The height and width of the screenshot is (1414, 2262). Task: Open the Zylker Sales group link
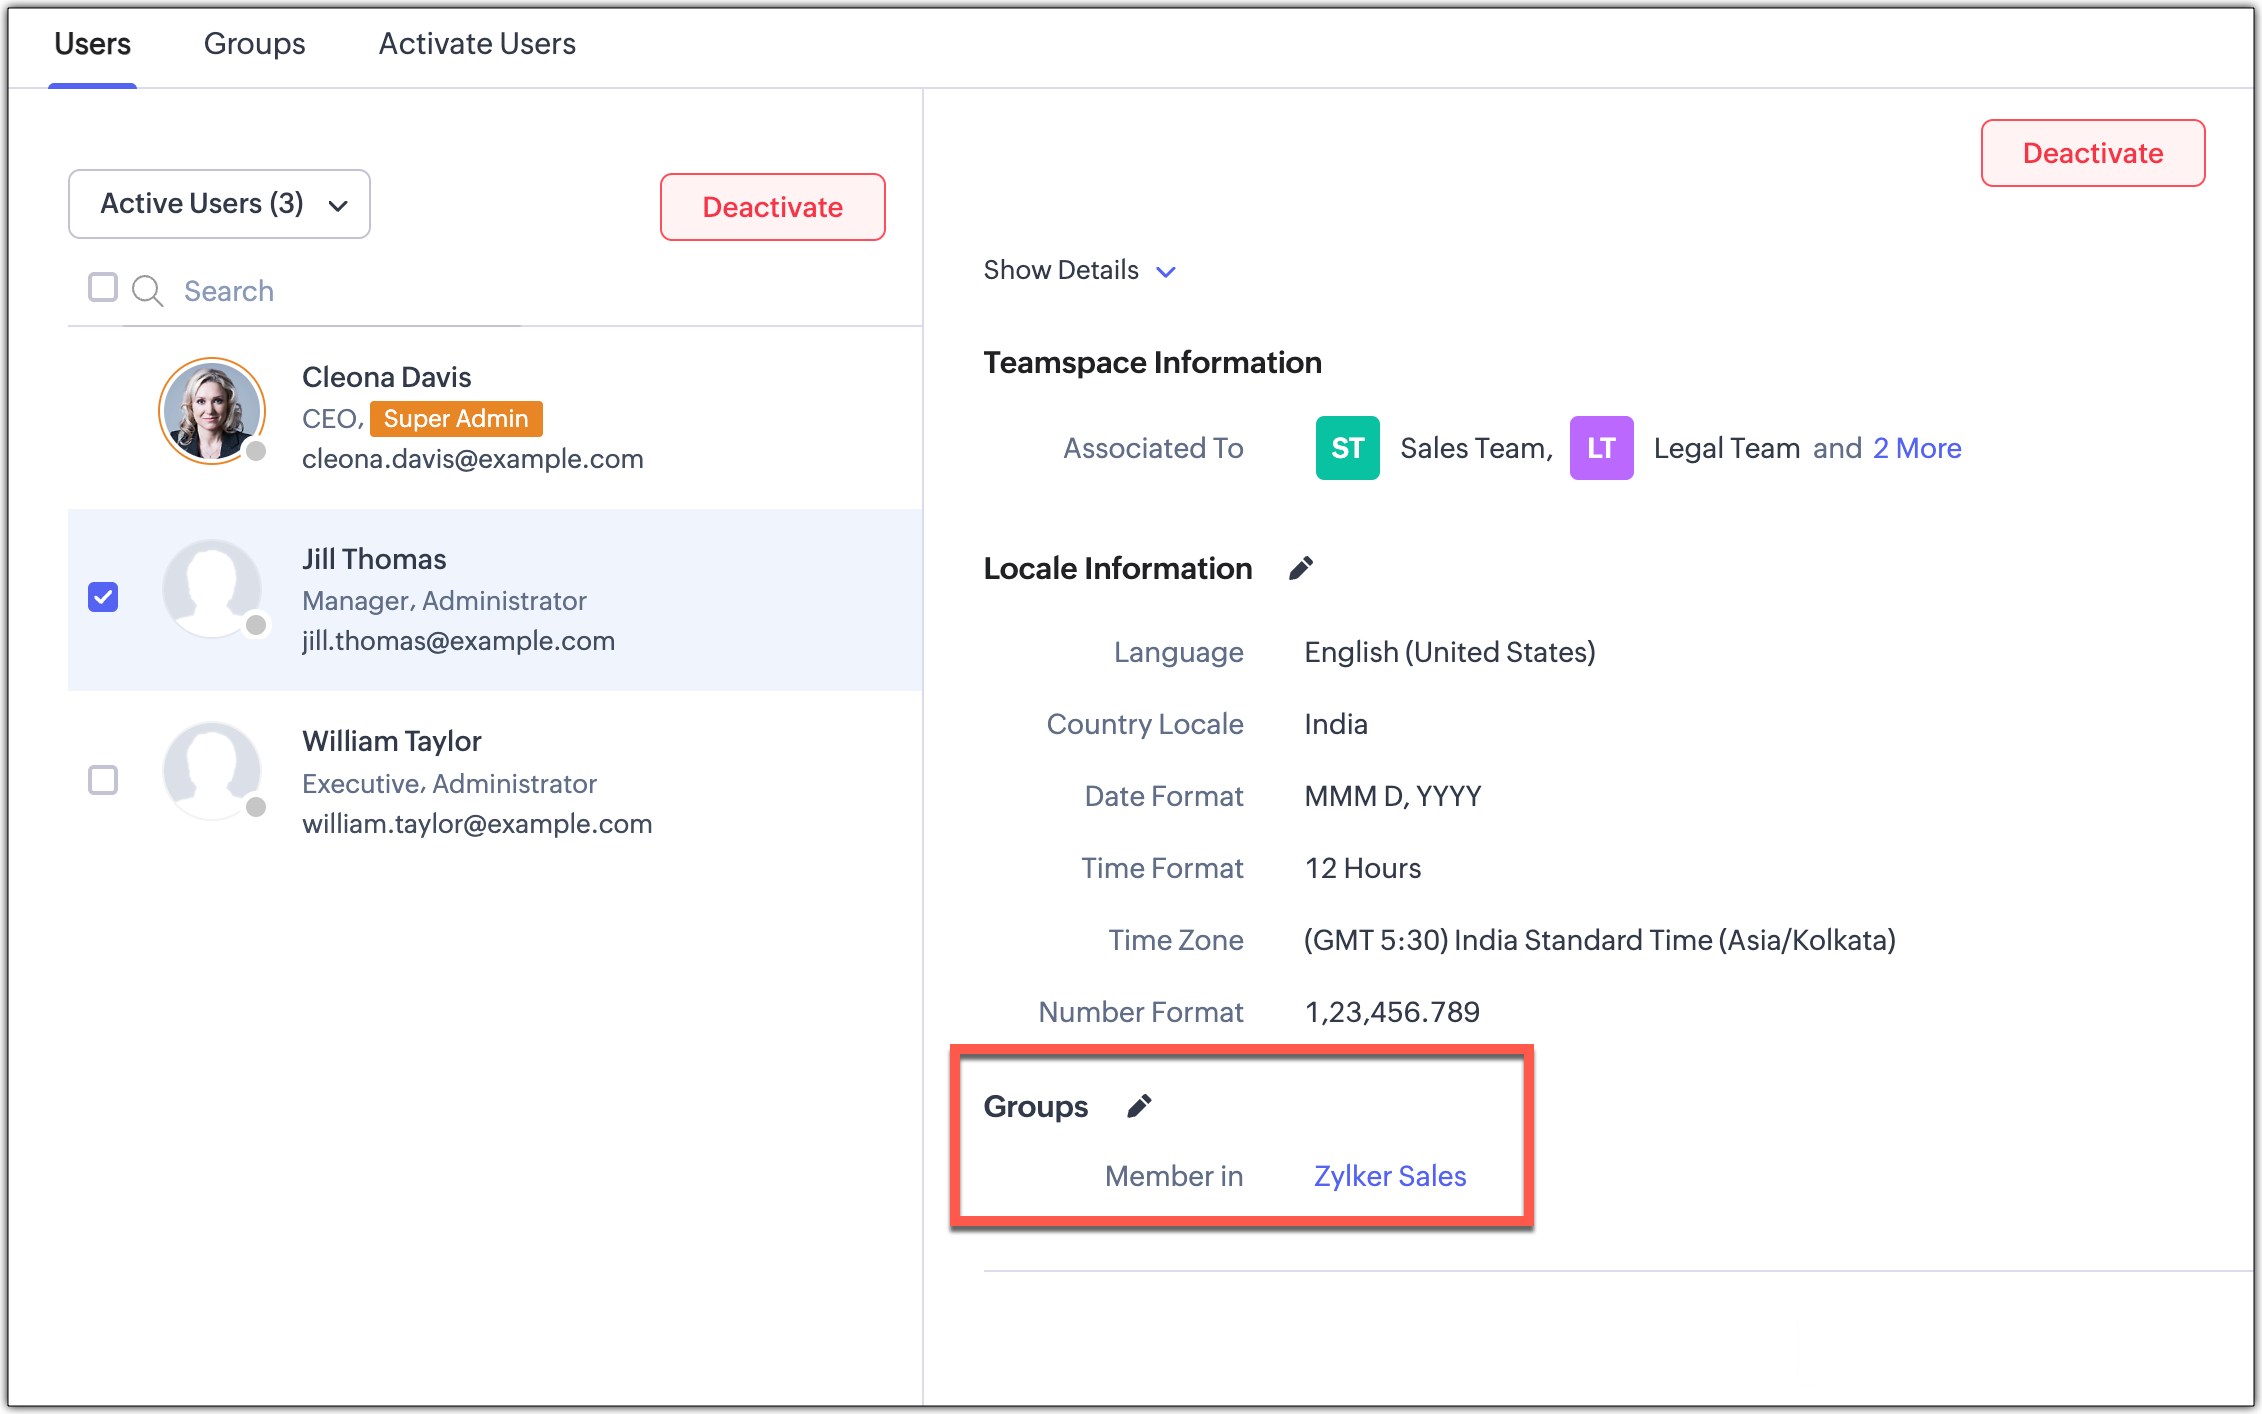[1389, 1176]
